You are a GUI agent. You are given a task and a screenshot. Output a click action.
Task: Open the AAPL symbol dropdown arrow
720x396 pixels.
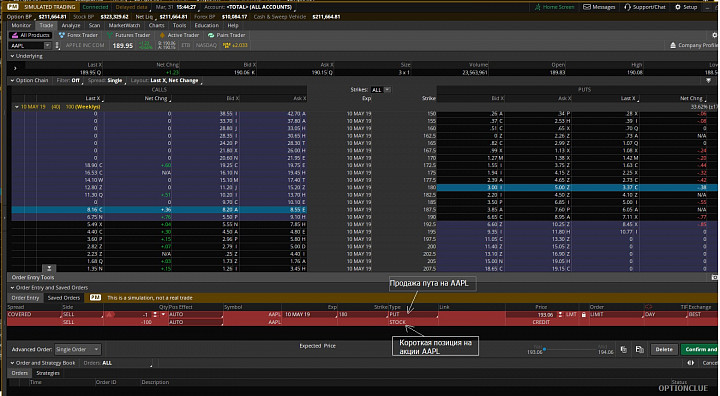[x=47, y=45]
